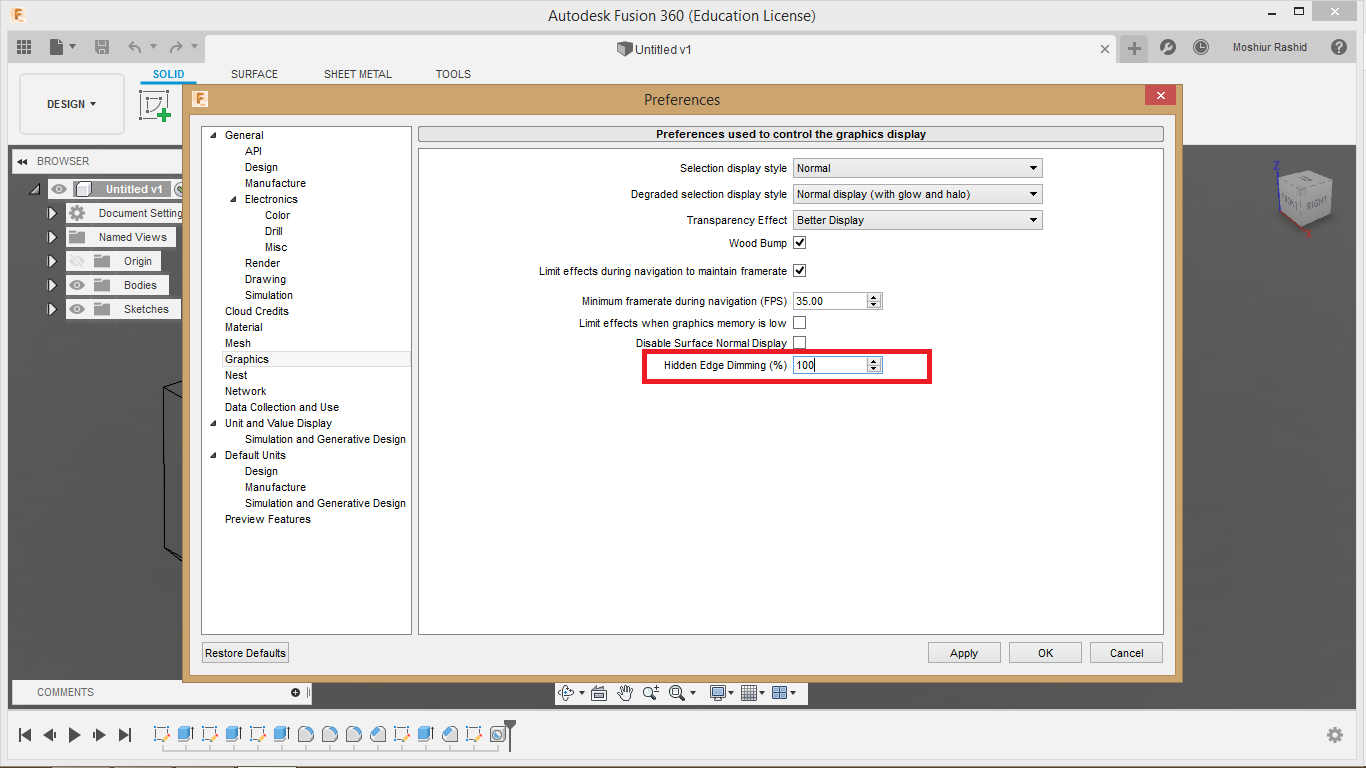Check Disable Surface Normal Display

[x=799, y=343]
